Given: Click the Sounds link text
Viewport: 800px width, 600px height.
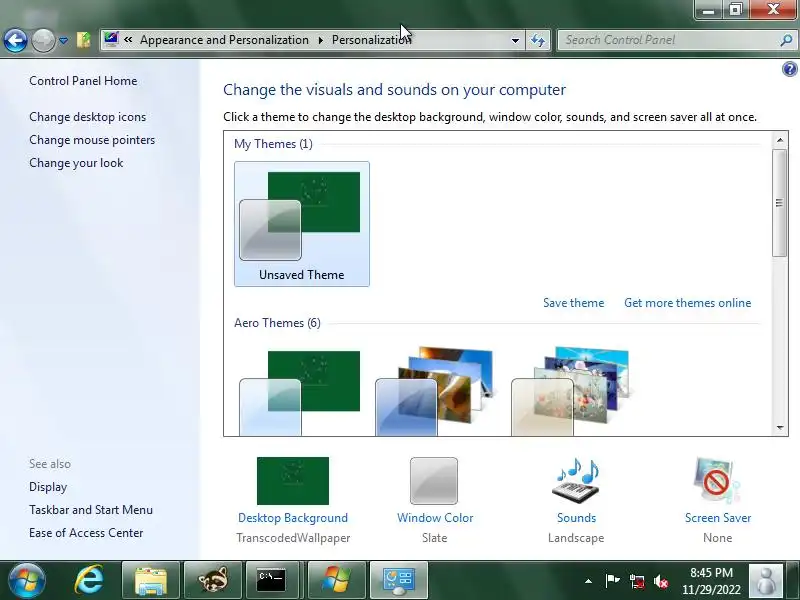Looking at the screenshot, I should (576, 518).
